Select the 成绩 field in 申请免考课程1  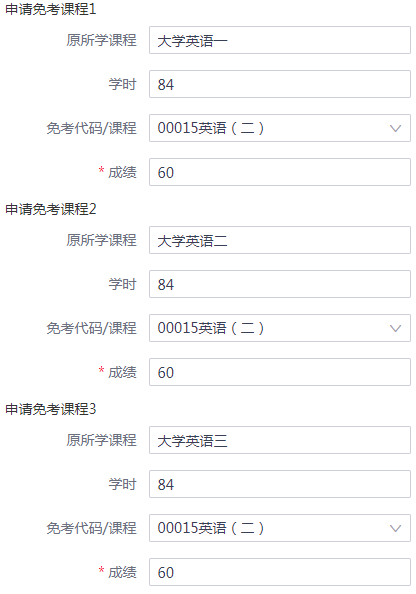pos(280,172)
